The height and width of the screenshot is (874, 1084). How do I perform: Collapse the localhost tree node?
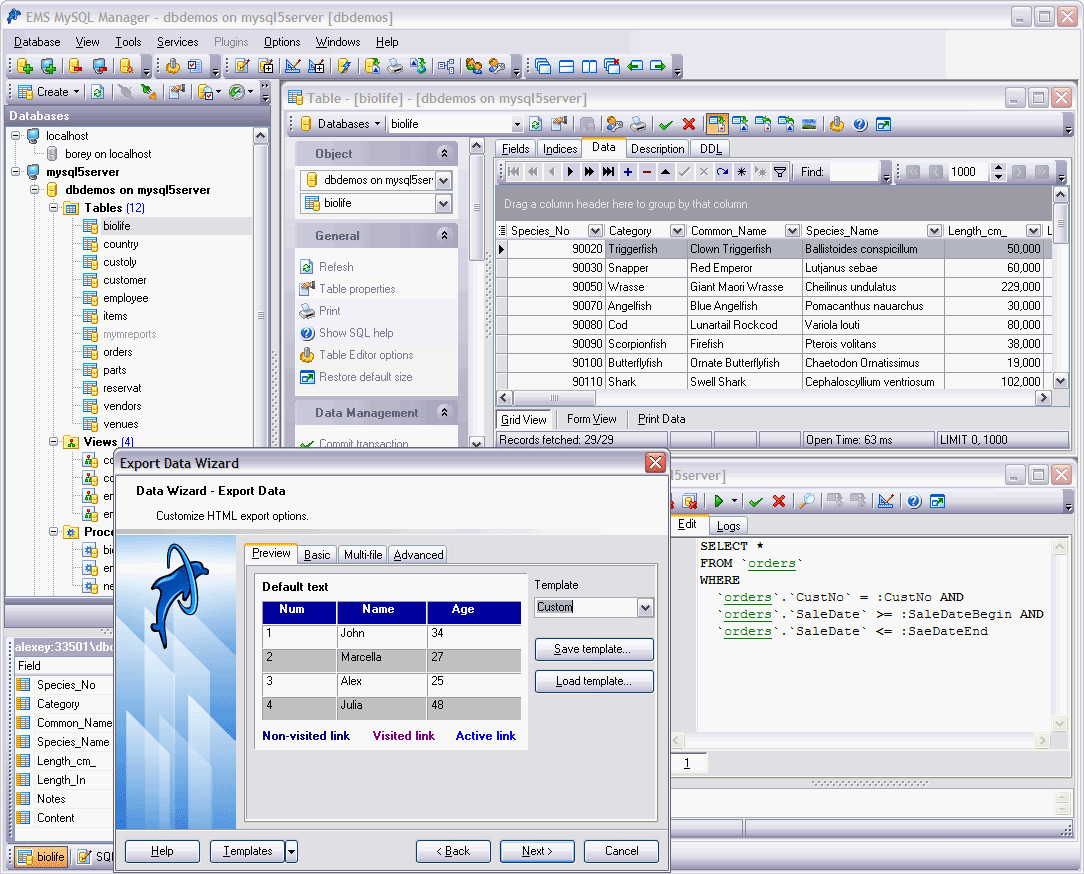[16, 136]
